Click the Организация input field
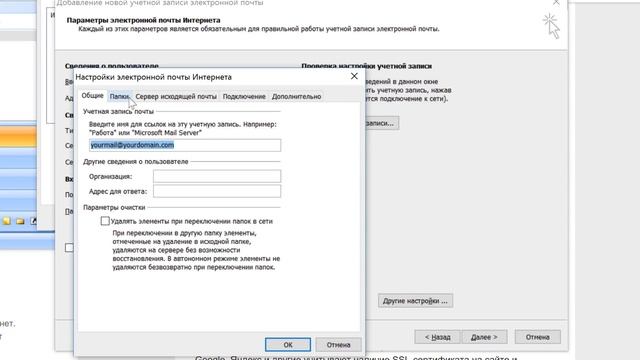Viewport: 640px width, 360px height. point(217,176)
